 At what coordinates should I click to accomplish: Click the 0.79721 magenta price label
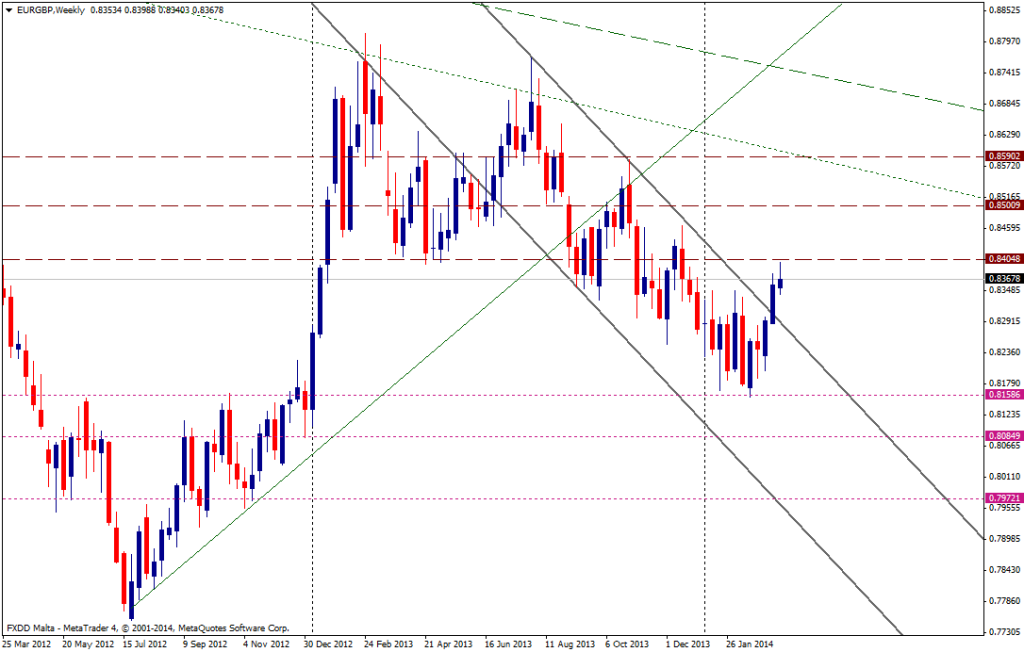point(1003,498)
